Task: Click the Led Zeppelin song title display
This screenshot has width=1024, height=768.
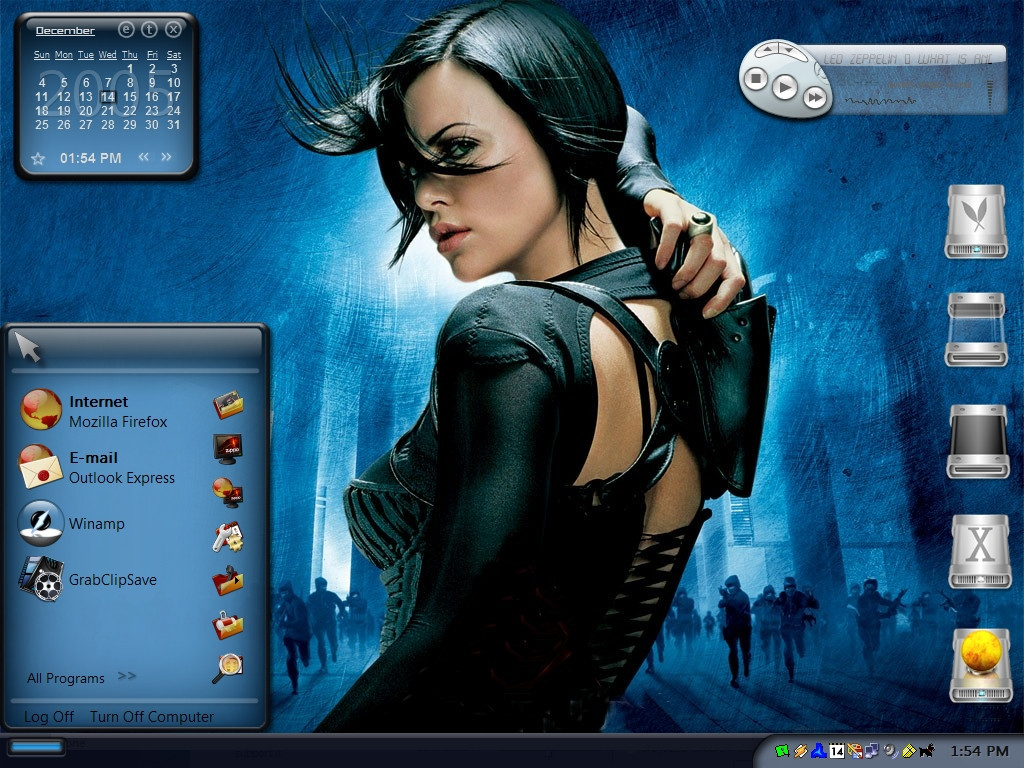Action: [x=908, y=59]
